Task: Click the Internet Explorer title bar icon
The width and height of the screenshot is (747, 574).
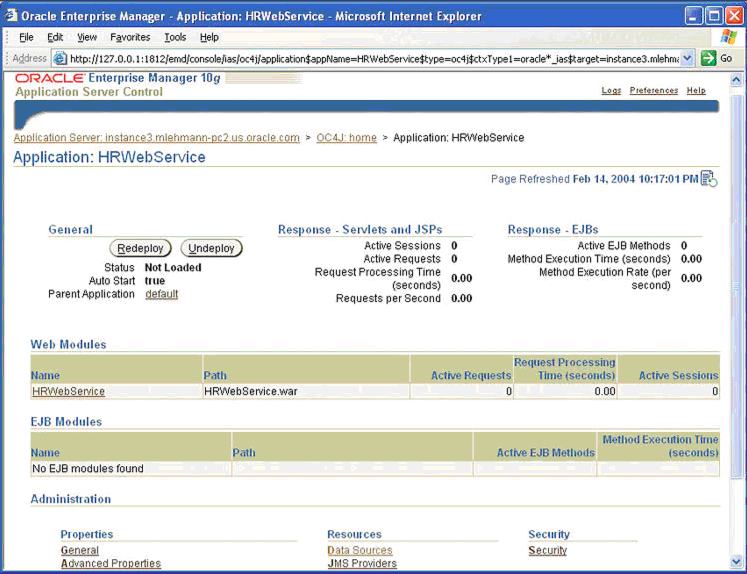Action: coord(11,16)
